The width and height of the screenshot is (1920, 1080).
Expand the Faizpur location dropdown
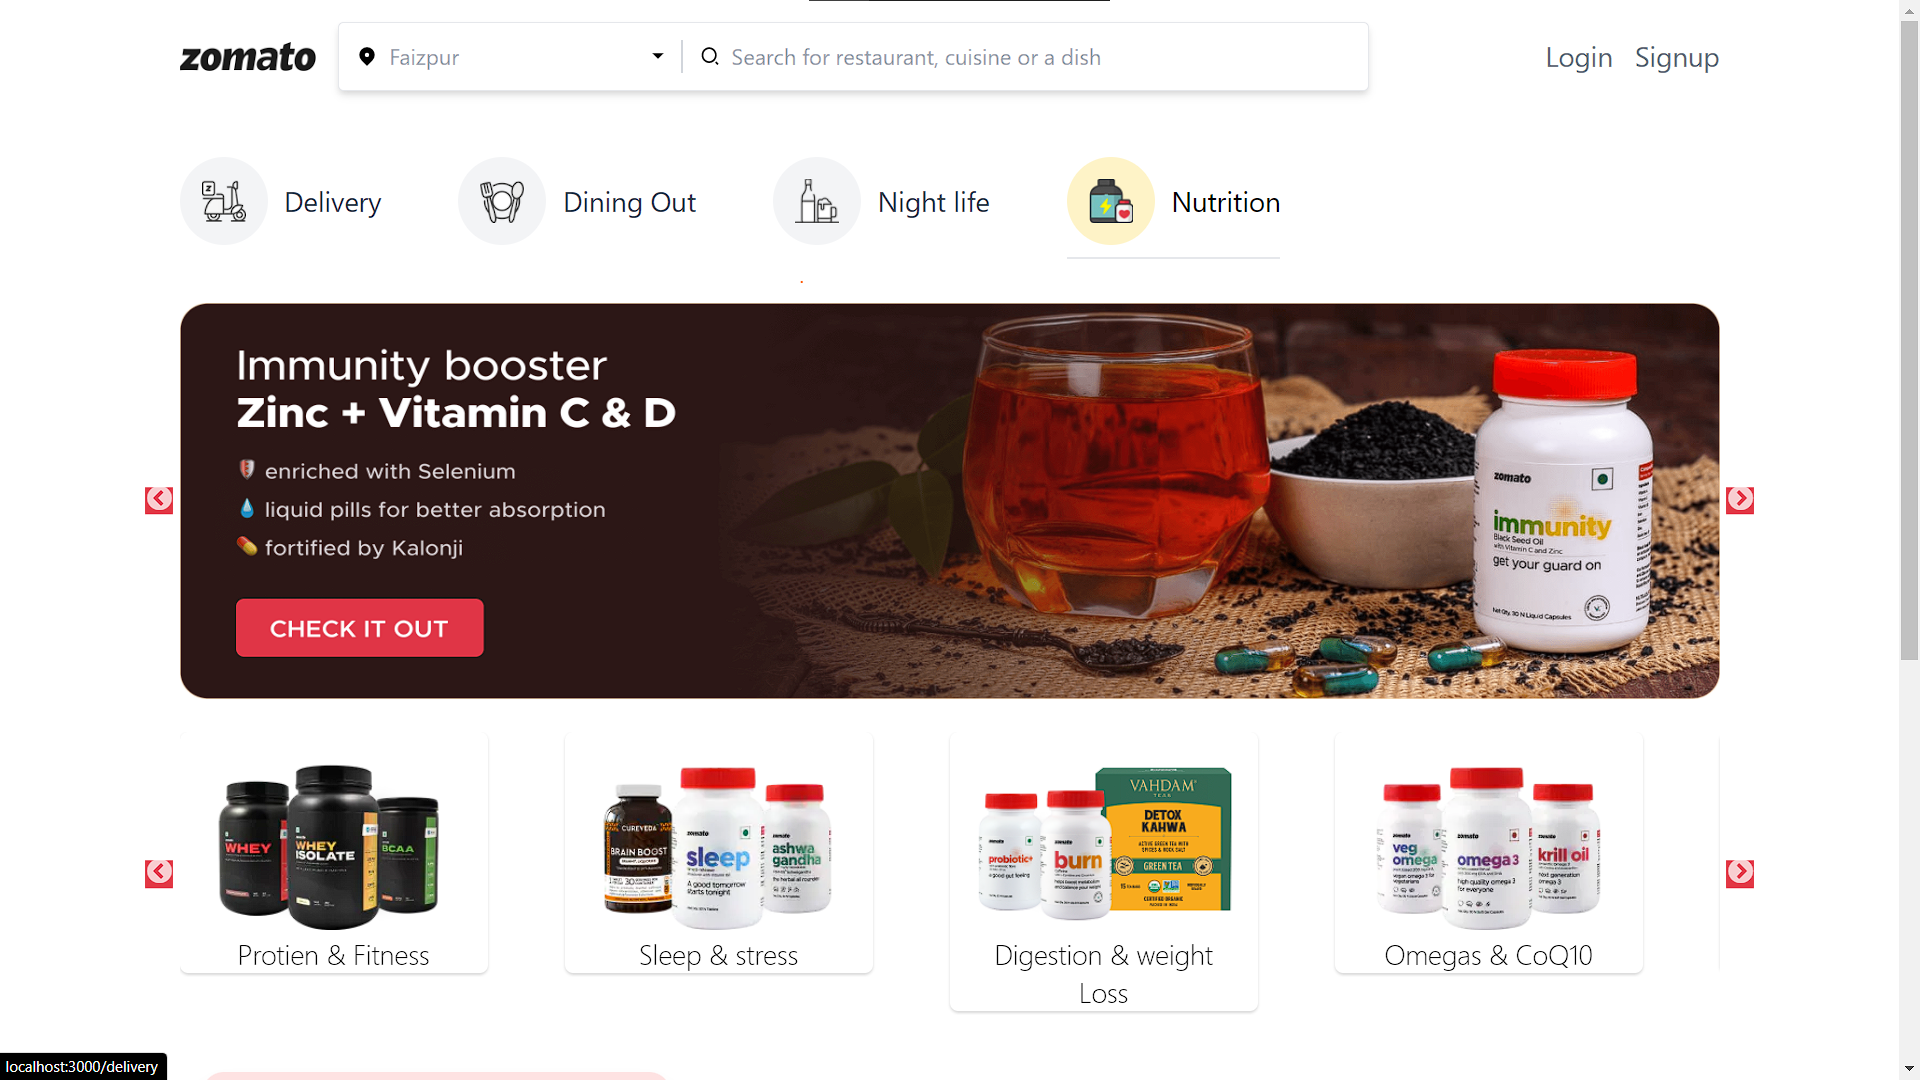[x=657, y=56]
